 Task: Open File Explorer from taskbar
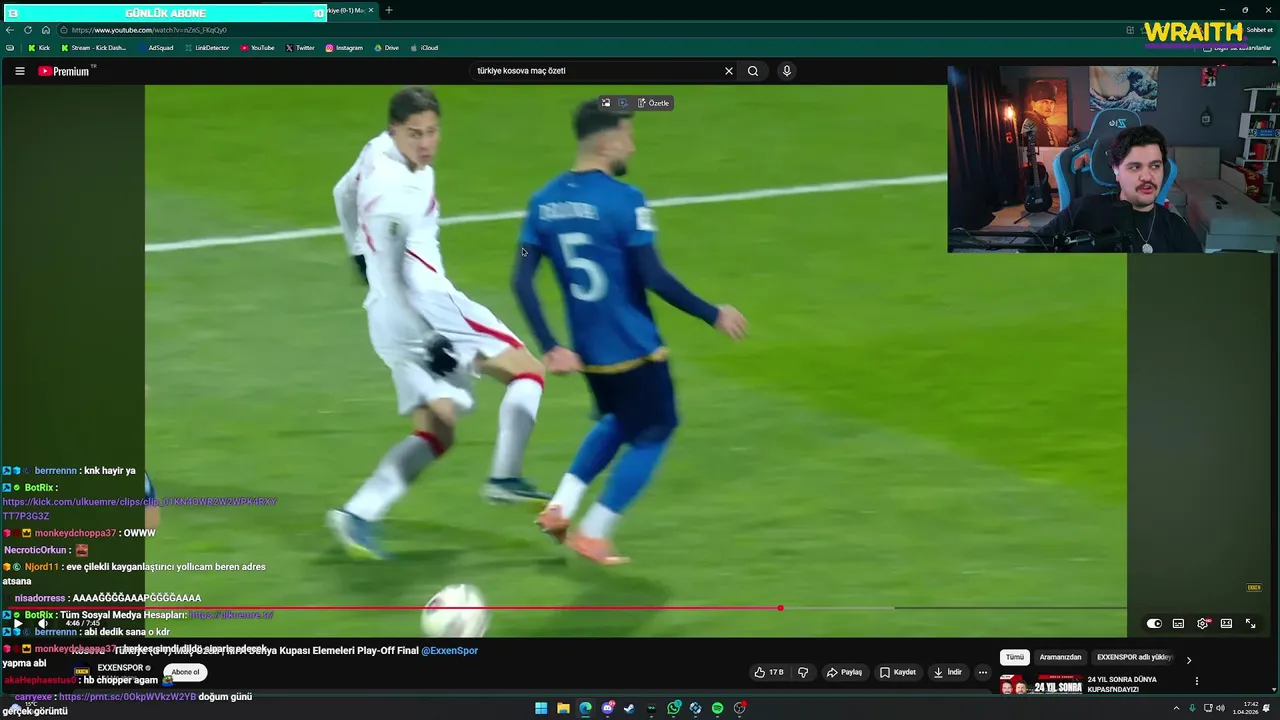tap(563, 708)
